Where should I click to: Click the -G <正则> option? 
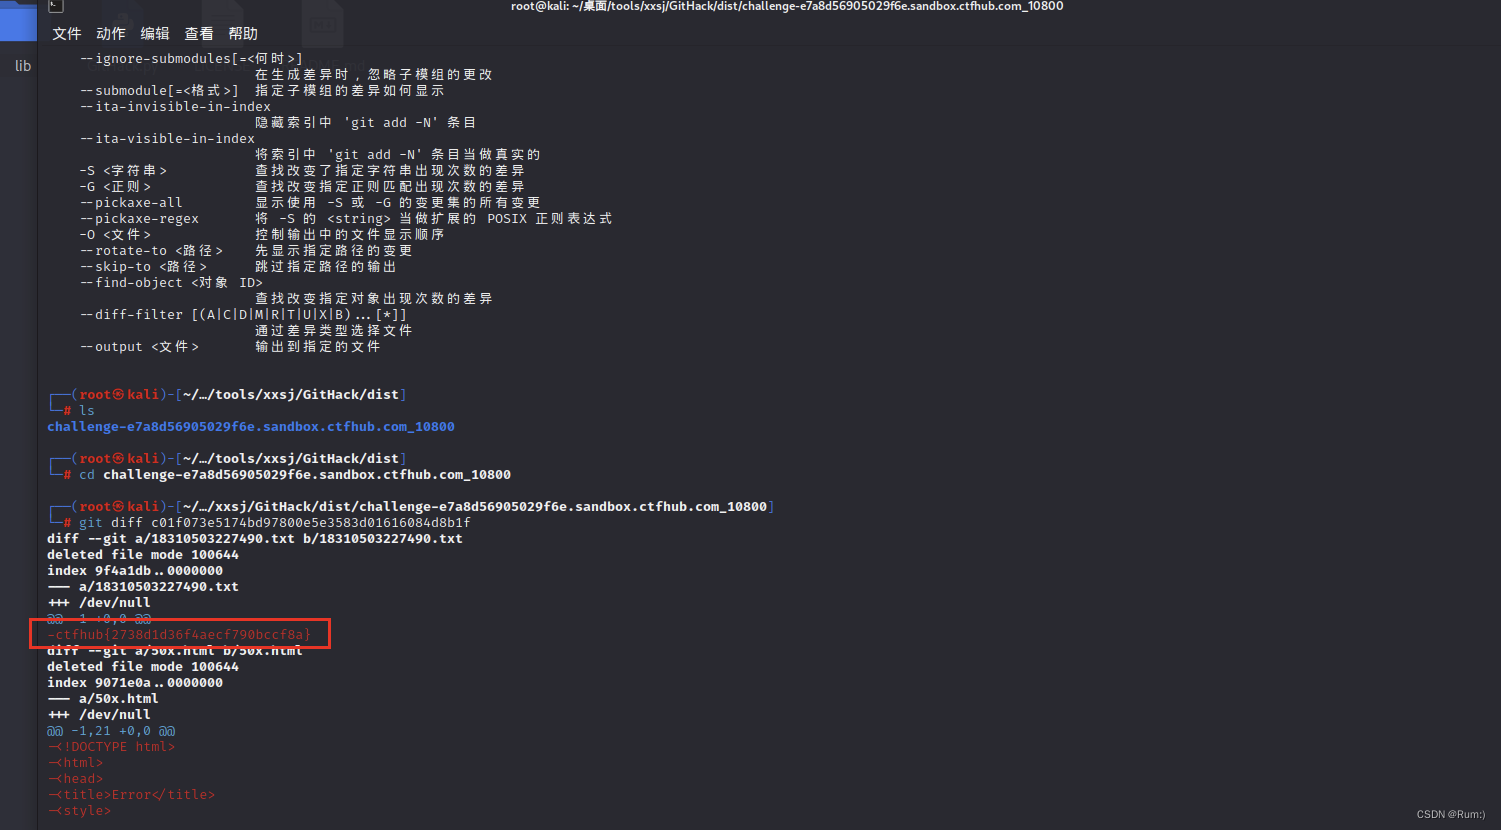click(115, 187)
